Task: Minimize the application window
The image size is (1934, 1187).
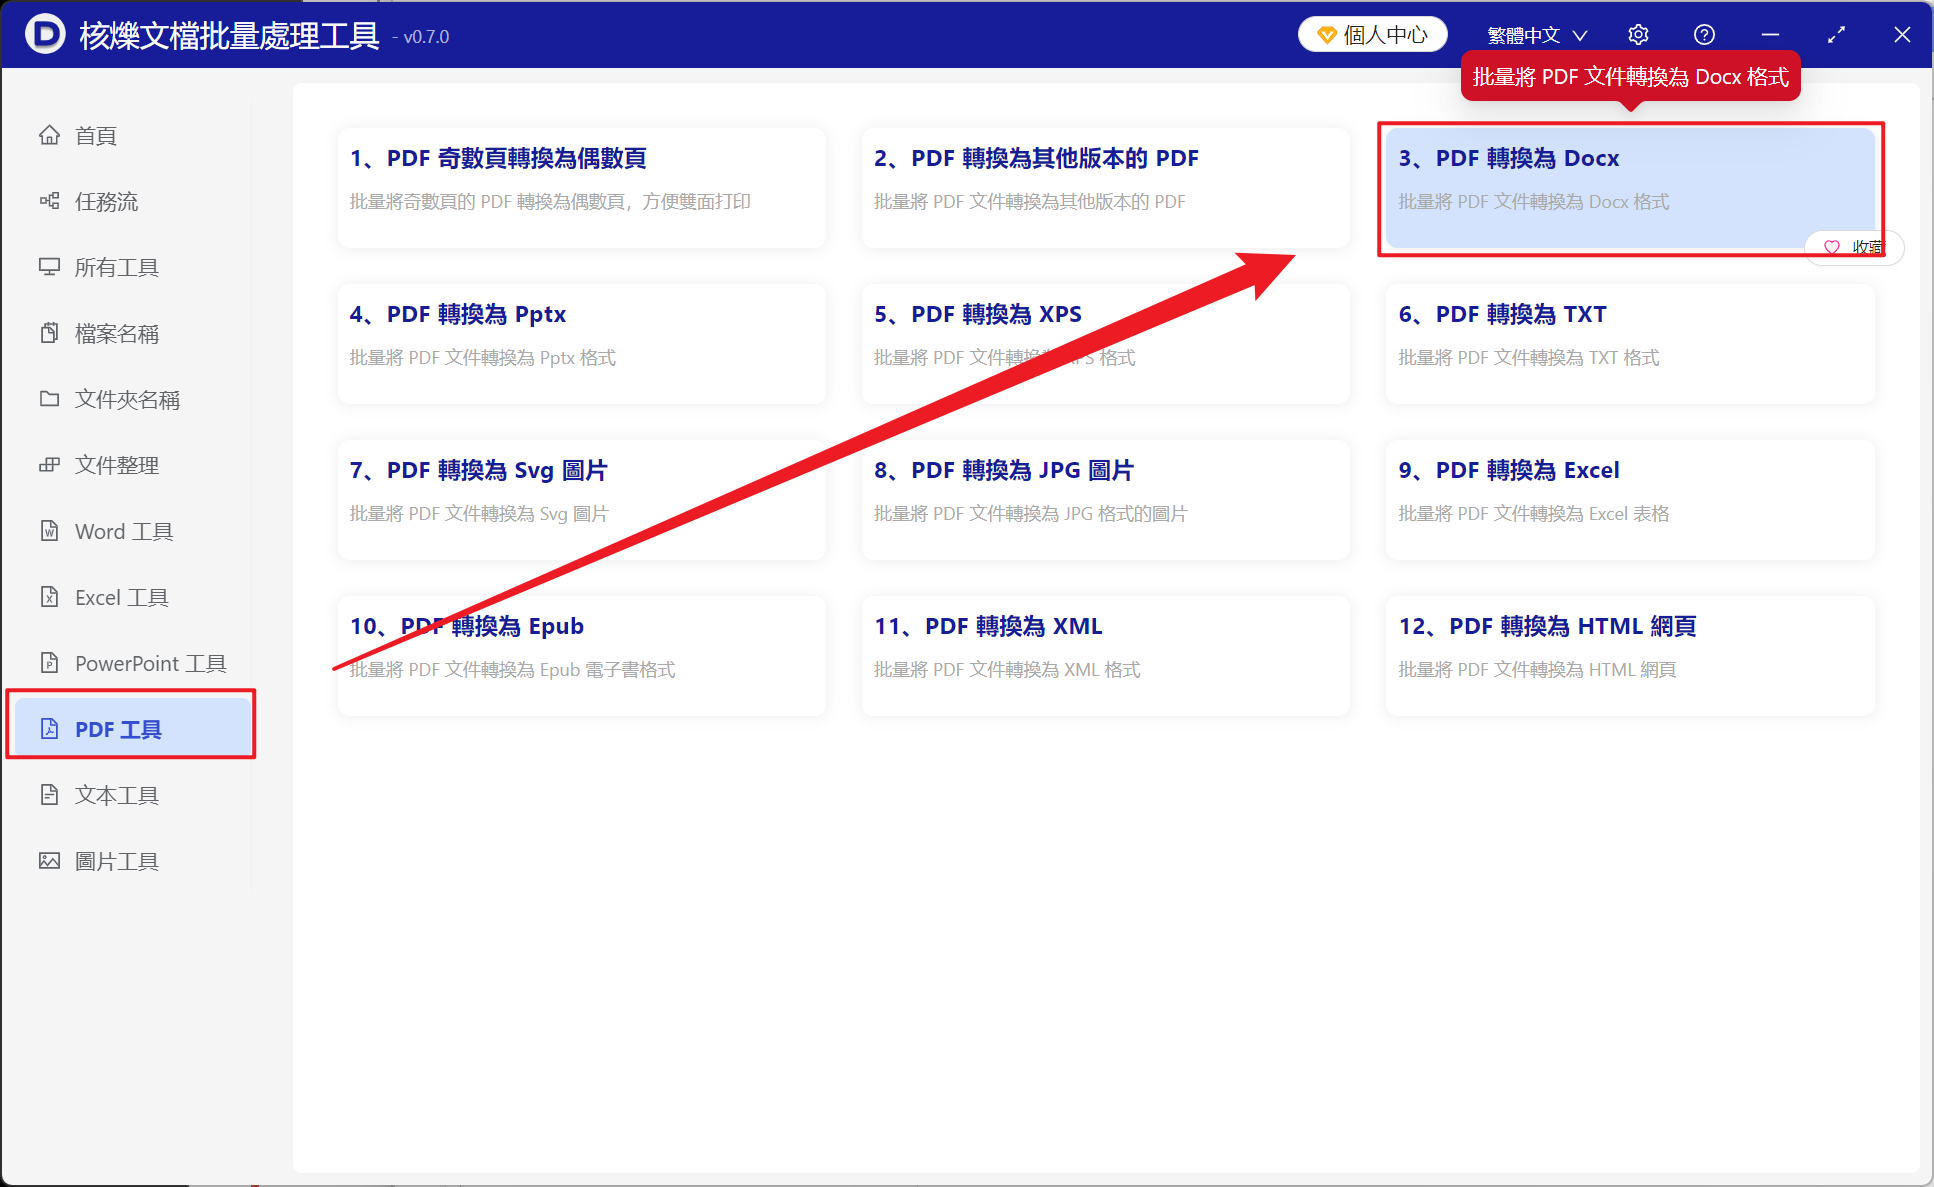Action: point(1770,35)
